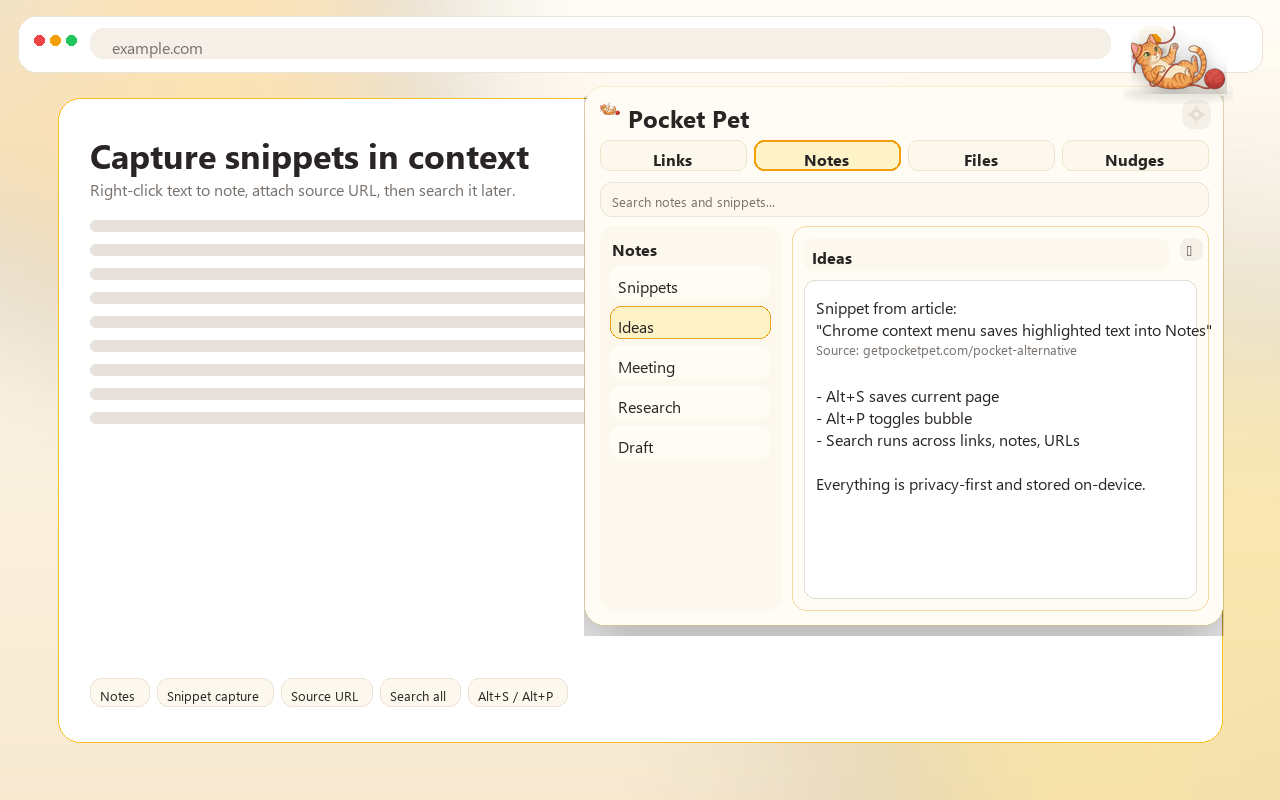
Task: Click the green browser maximize dot
Action: point(72,41)
